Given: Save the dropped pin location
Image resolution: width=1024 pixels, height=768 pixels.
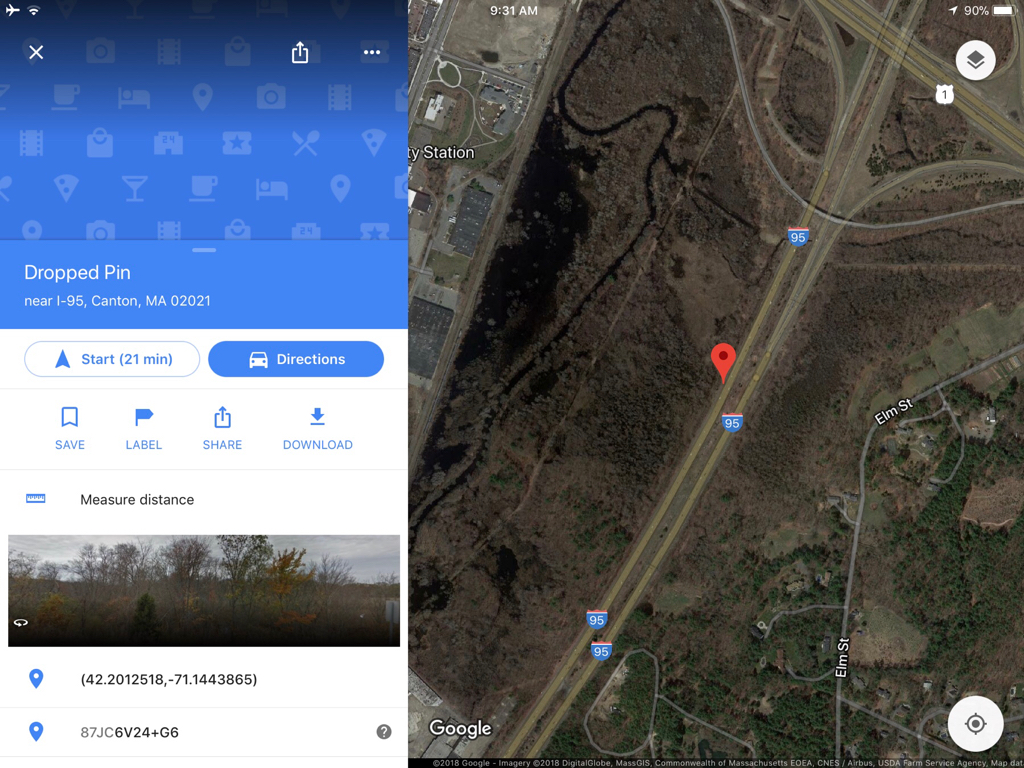Looking at the screenshot, I should point(70,428).
